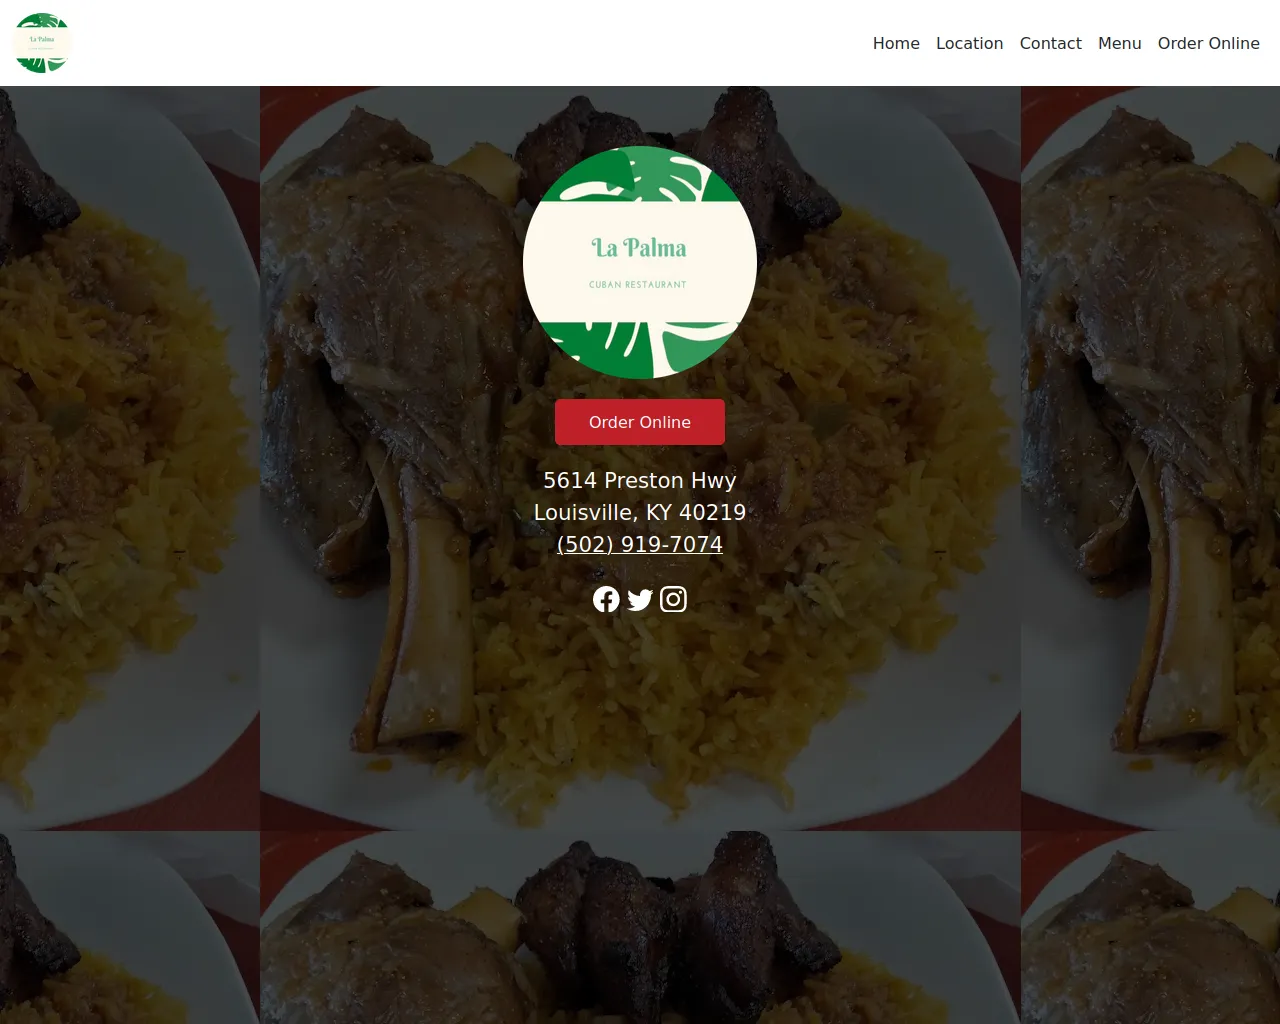Click the CUBAN RESTAURANT text in the logo
Image resolution: width=1280 pixels, height=1024 pixels.
click(638, 285)
